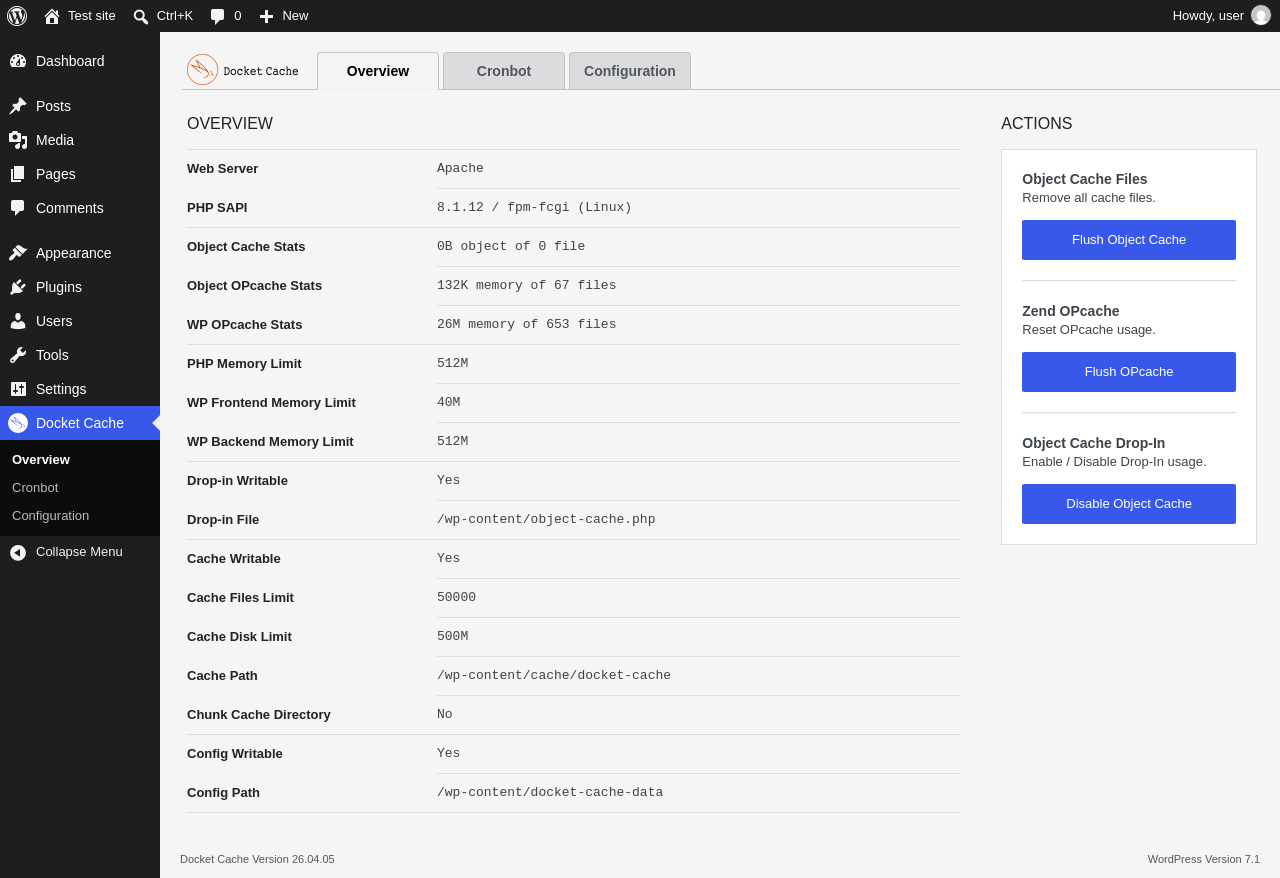
Task: Open search via magnifier icon
Action: point(141,16)
